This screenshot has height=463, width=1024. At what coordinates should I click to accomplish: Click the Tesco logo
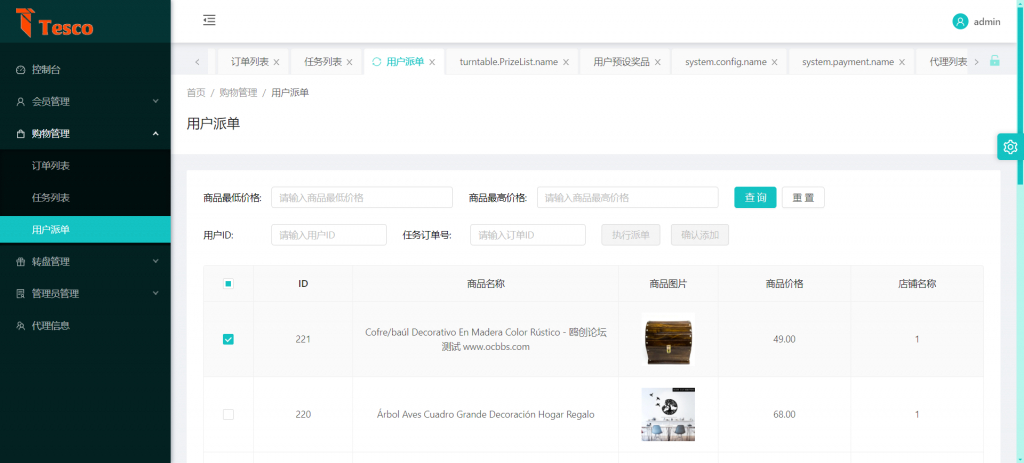tap(55, 22)
